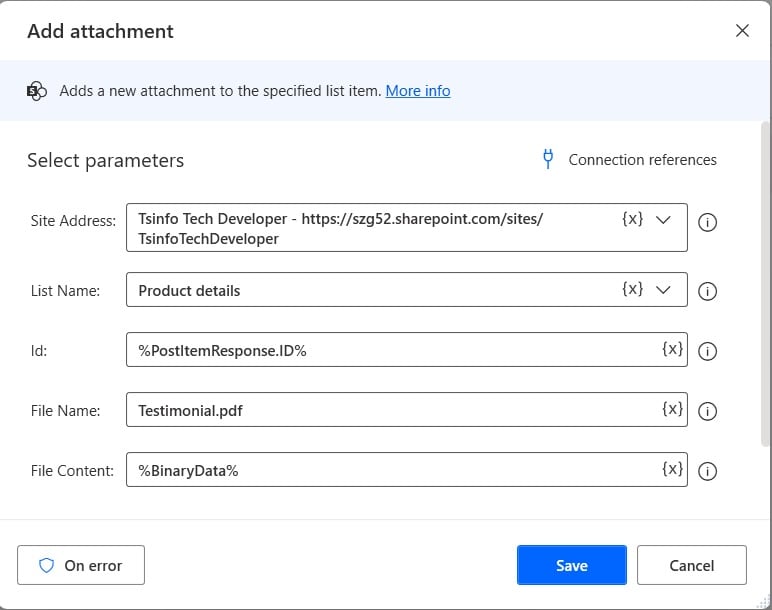Insert variable in Site Address field
The image size is (772, 610).
(632, 219)
